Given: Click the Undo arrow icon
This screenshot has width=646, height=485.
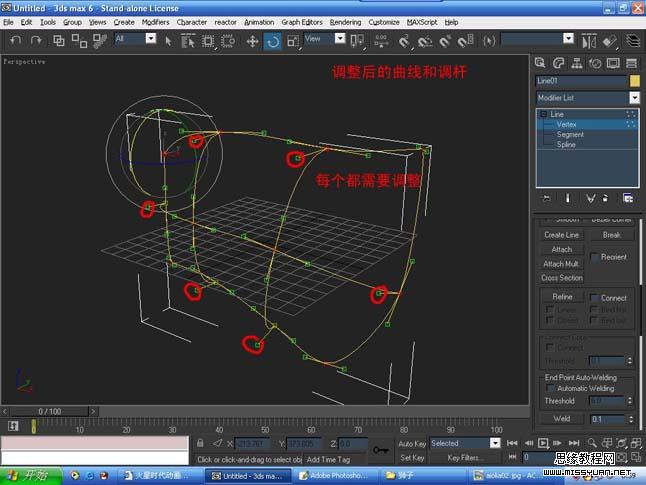Looking at the screenshot, I should [15, 40].
